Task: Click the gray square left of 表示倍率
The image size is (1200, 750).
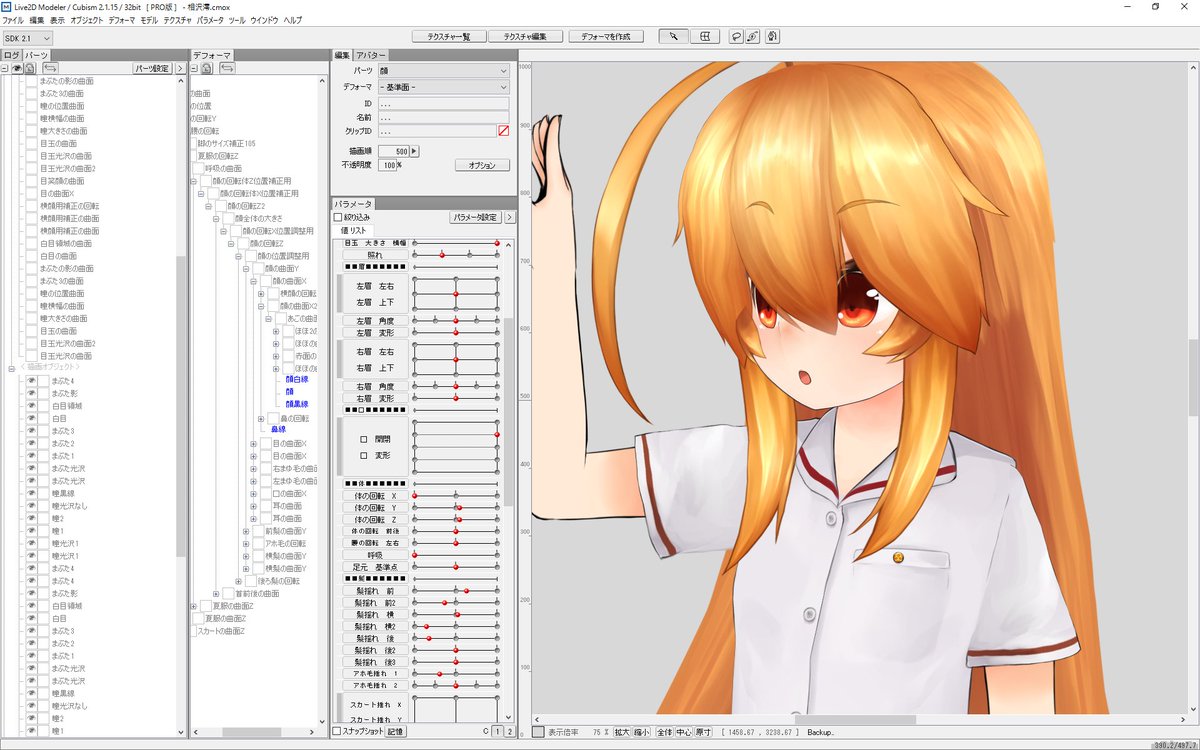Action: click(539, 732)
